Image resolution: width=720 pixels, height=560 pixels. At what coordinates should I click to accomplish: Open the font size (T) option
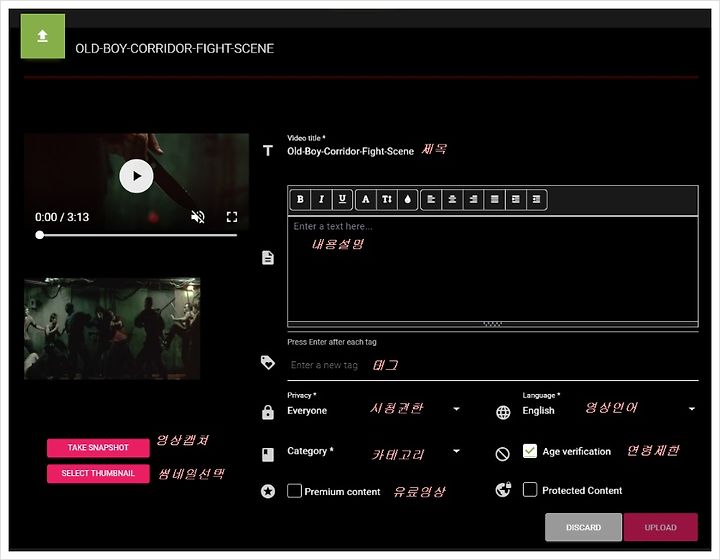[387, 199]
